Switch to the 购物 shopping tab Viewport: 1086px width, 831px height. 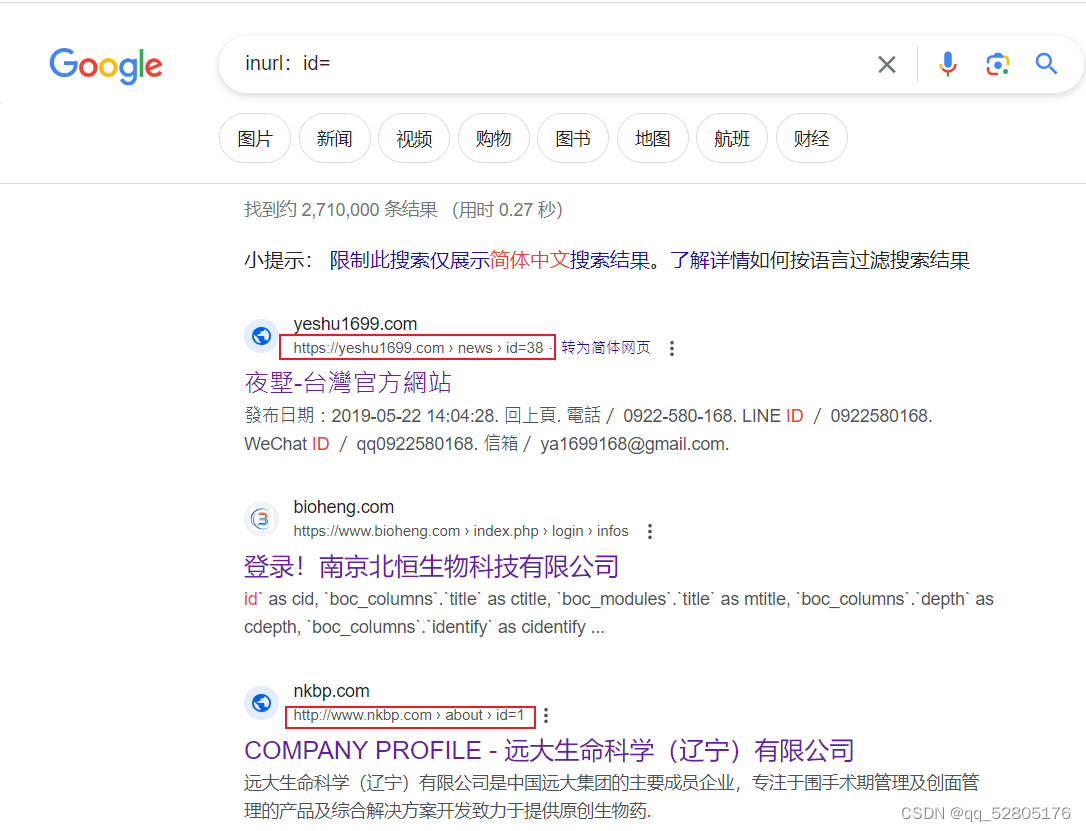pyautogui.click(x=494, y=138)
